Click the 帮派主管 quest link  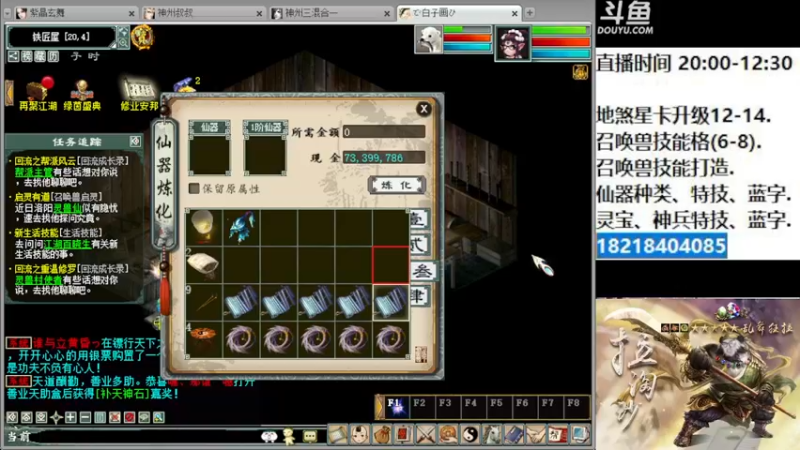34,172
